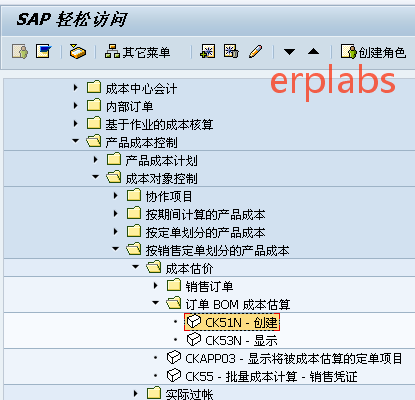
Task: Click the 产品成本控制 open folder icon
Action: pyautogui.click(x=94, y=141)
